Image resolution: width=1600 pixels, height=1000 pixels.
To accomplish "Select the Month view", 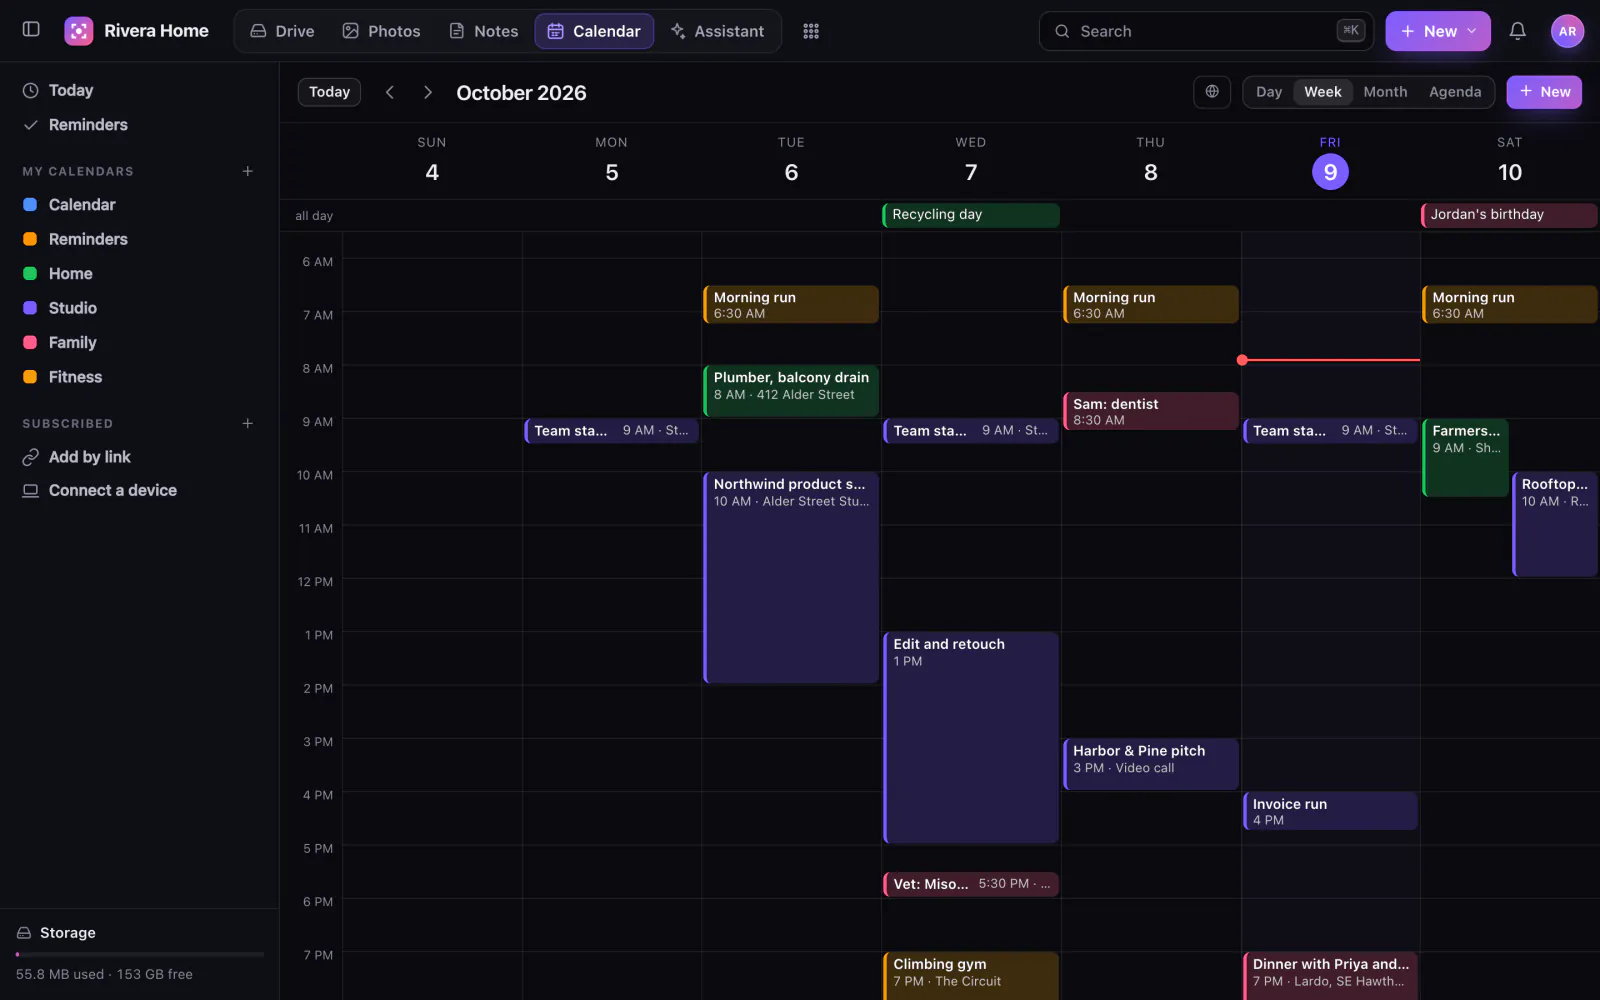I will point(1385,92).
